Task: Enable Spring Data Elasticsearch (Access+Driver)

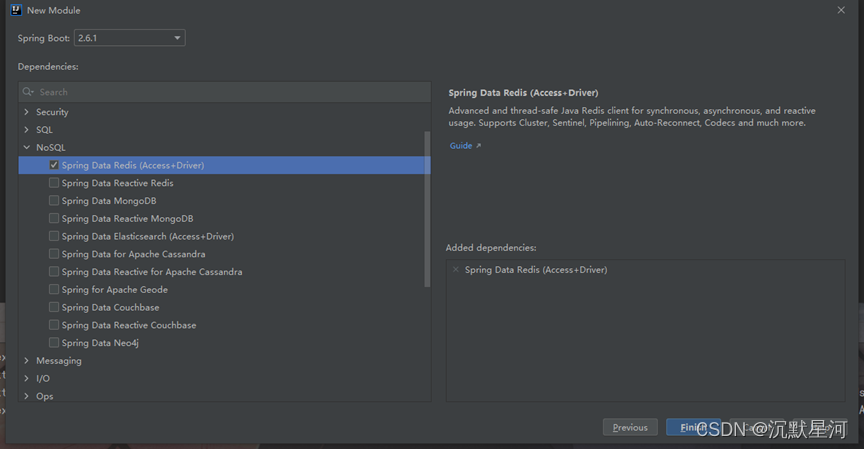Action: [53, 236]
